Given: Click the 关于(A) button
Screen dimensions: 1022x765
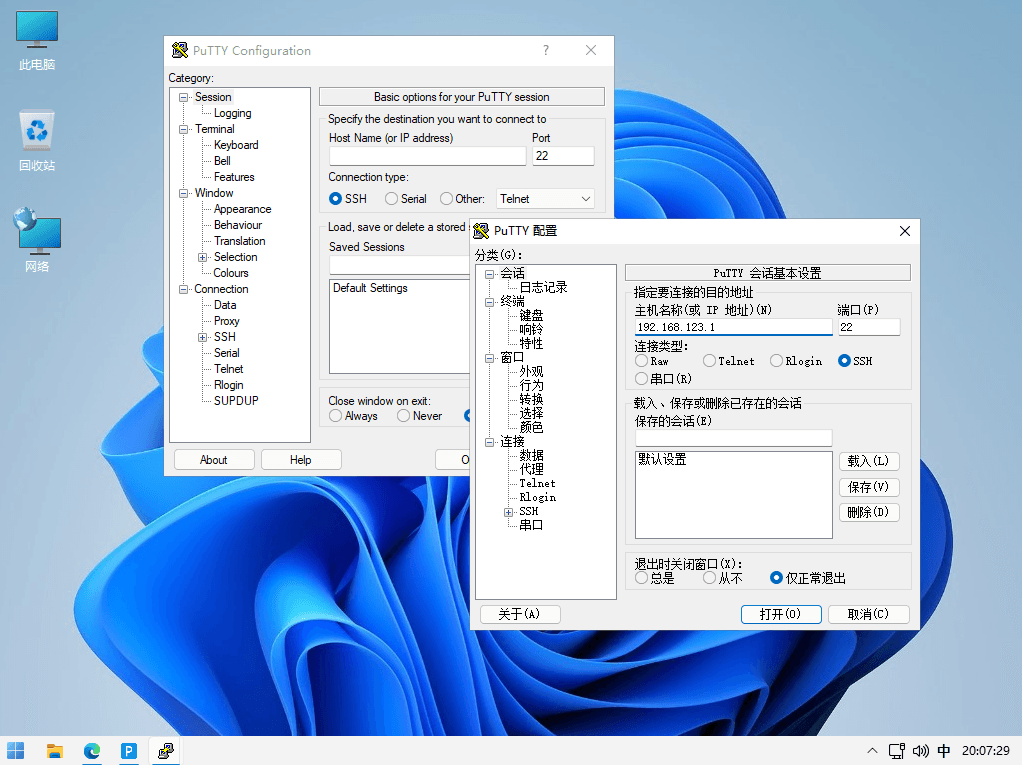Looking at the screenshot, I should [519, 614].
